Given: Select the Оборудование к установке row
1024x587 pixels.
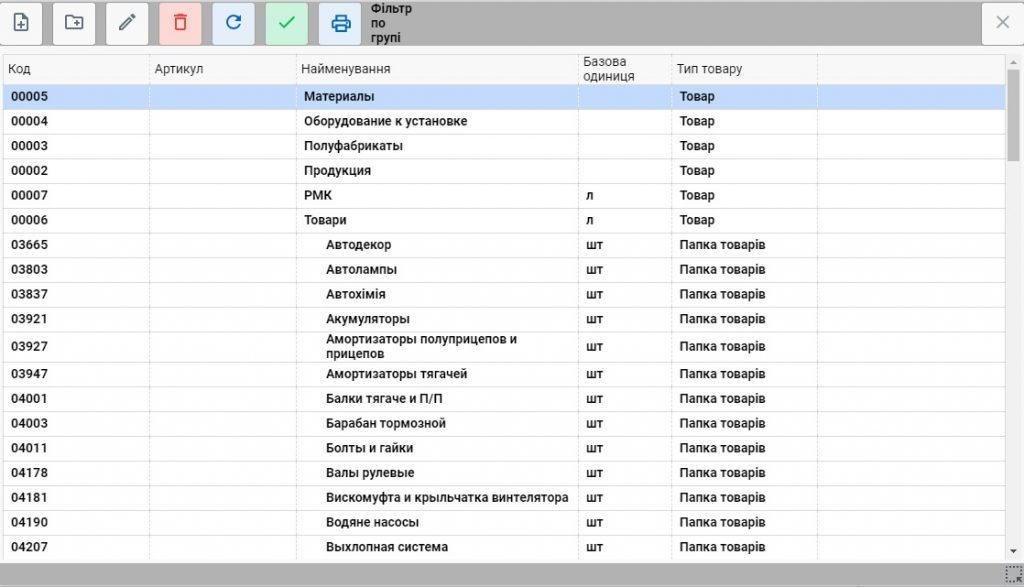Looking at the screenshot, I should (504, 121).
